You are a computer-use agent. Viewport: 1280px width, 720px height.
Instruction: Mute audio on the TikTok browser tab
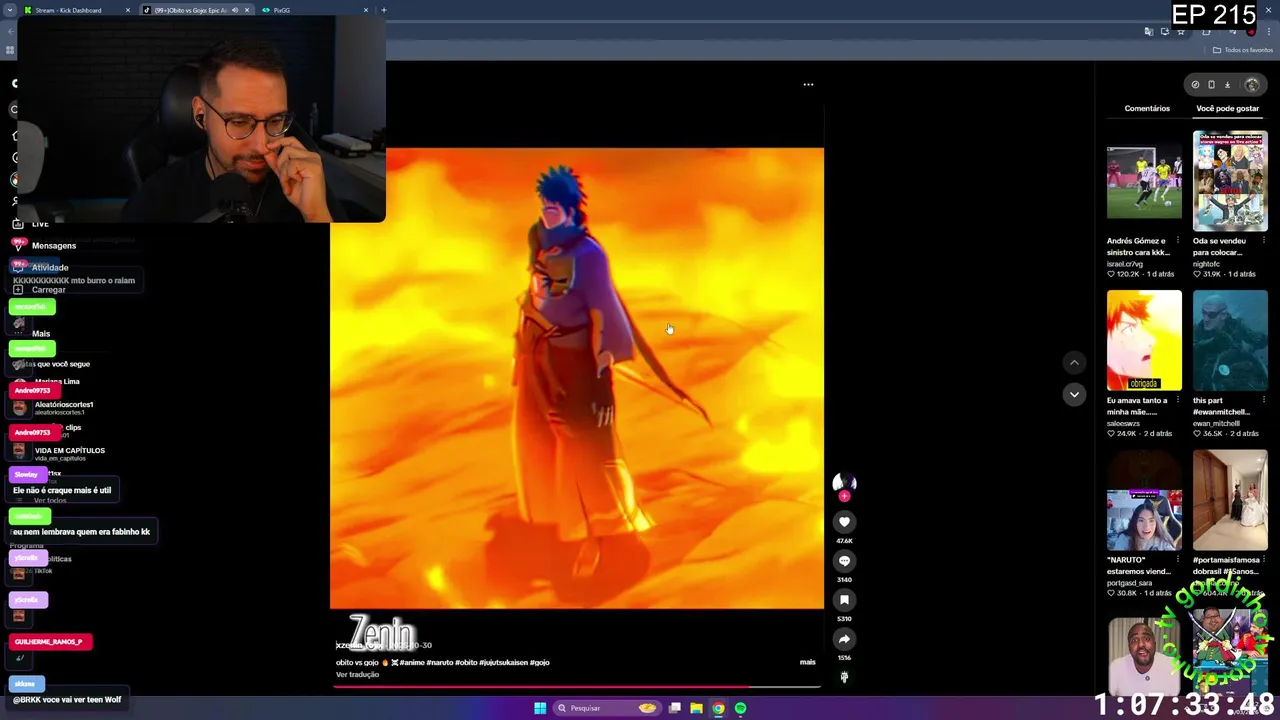click(x=235, y=10)
